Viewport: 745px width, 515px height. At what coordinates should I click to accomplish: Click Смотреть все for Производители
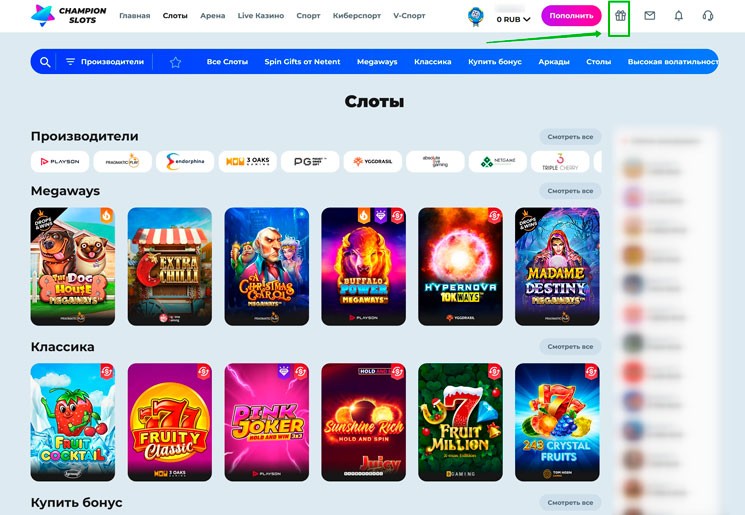coord(570,137)
